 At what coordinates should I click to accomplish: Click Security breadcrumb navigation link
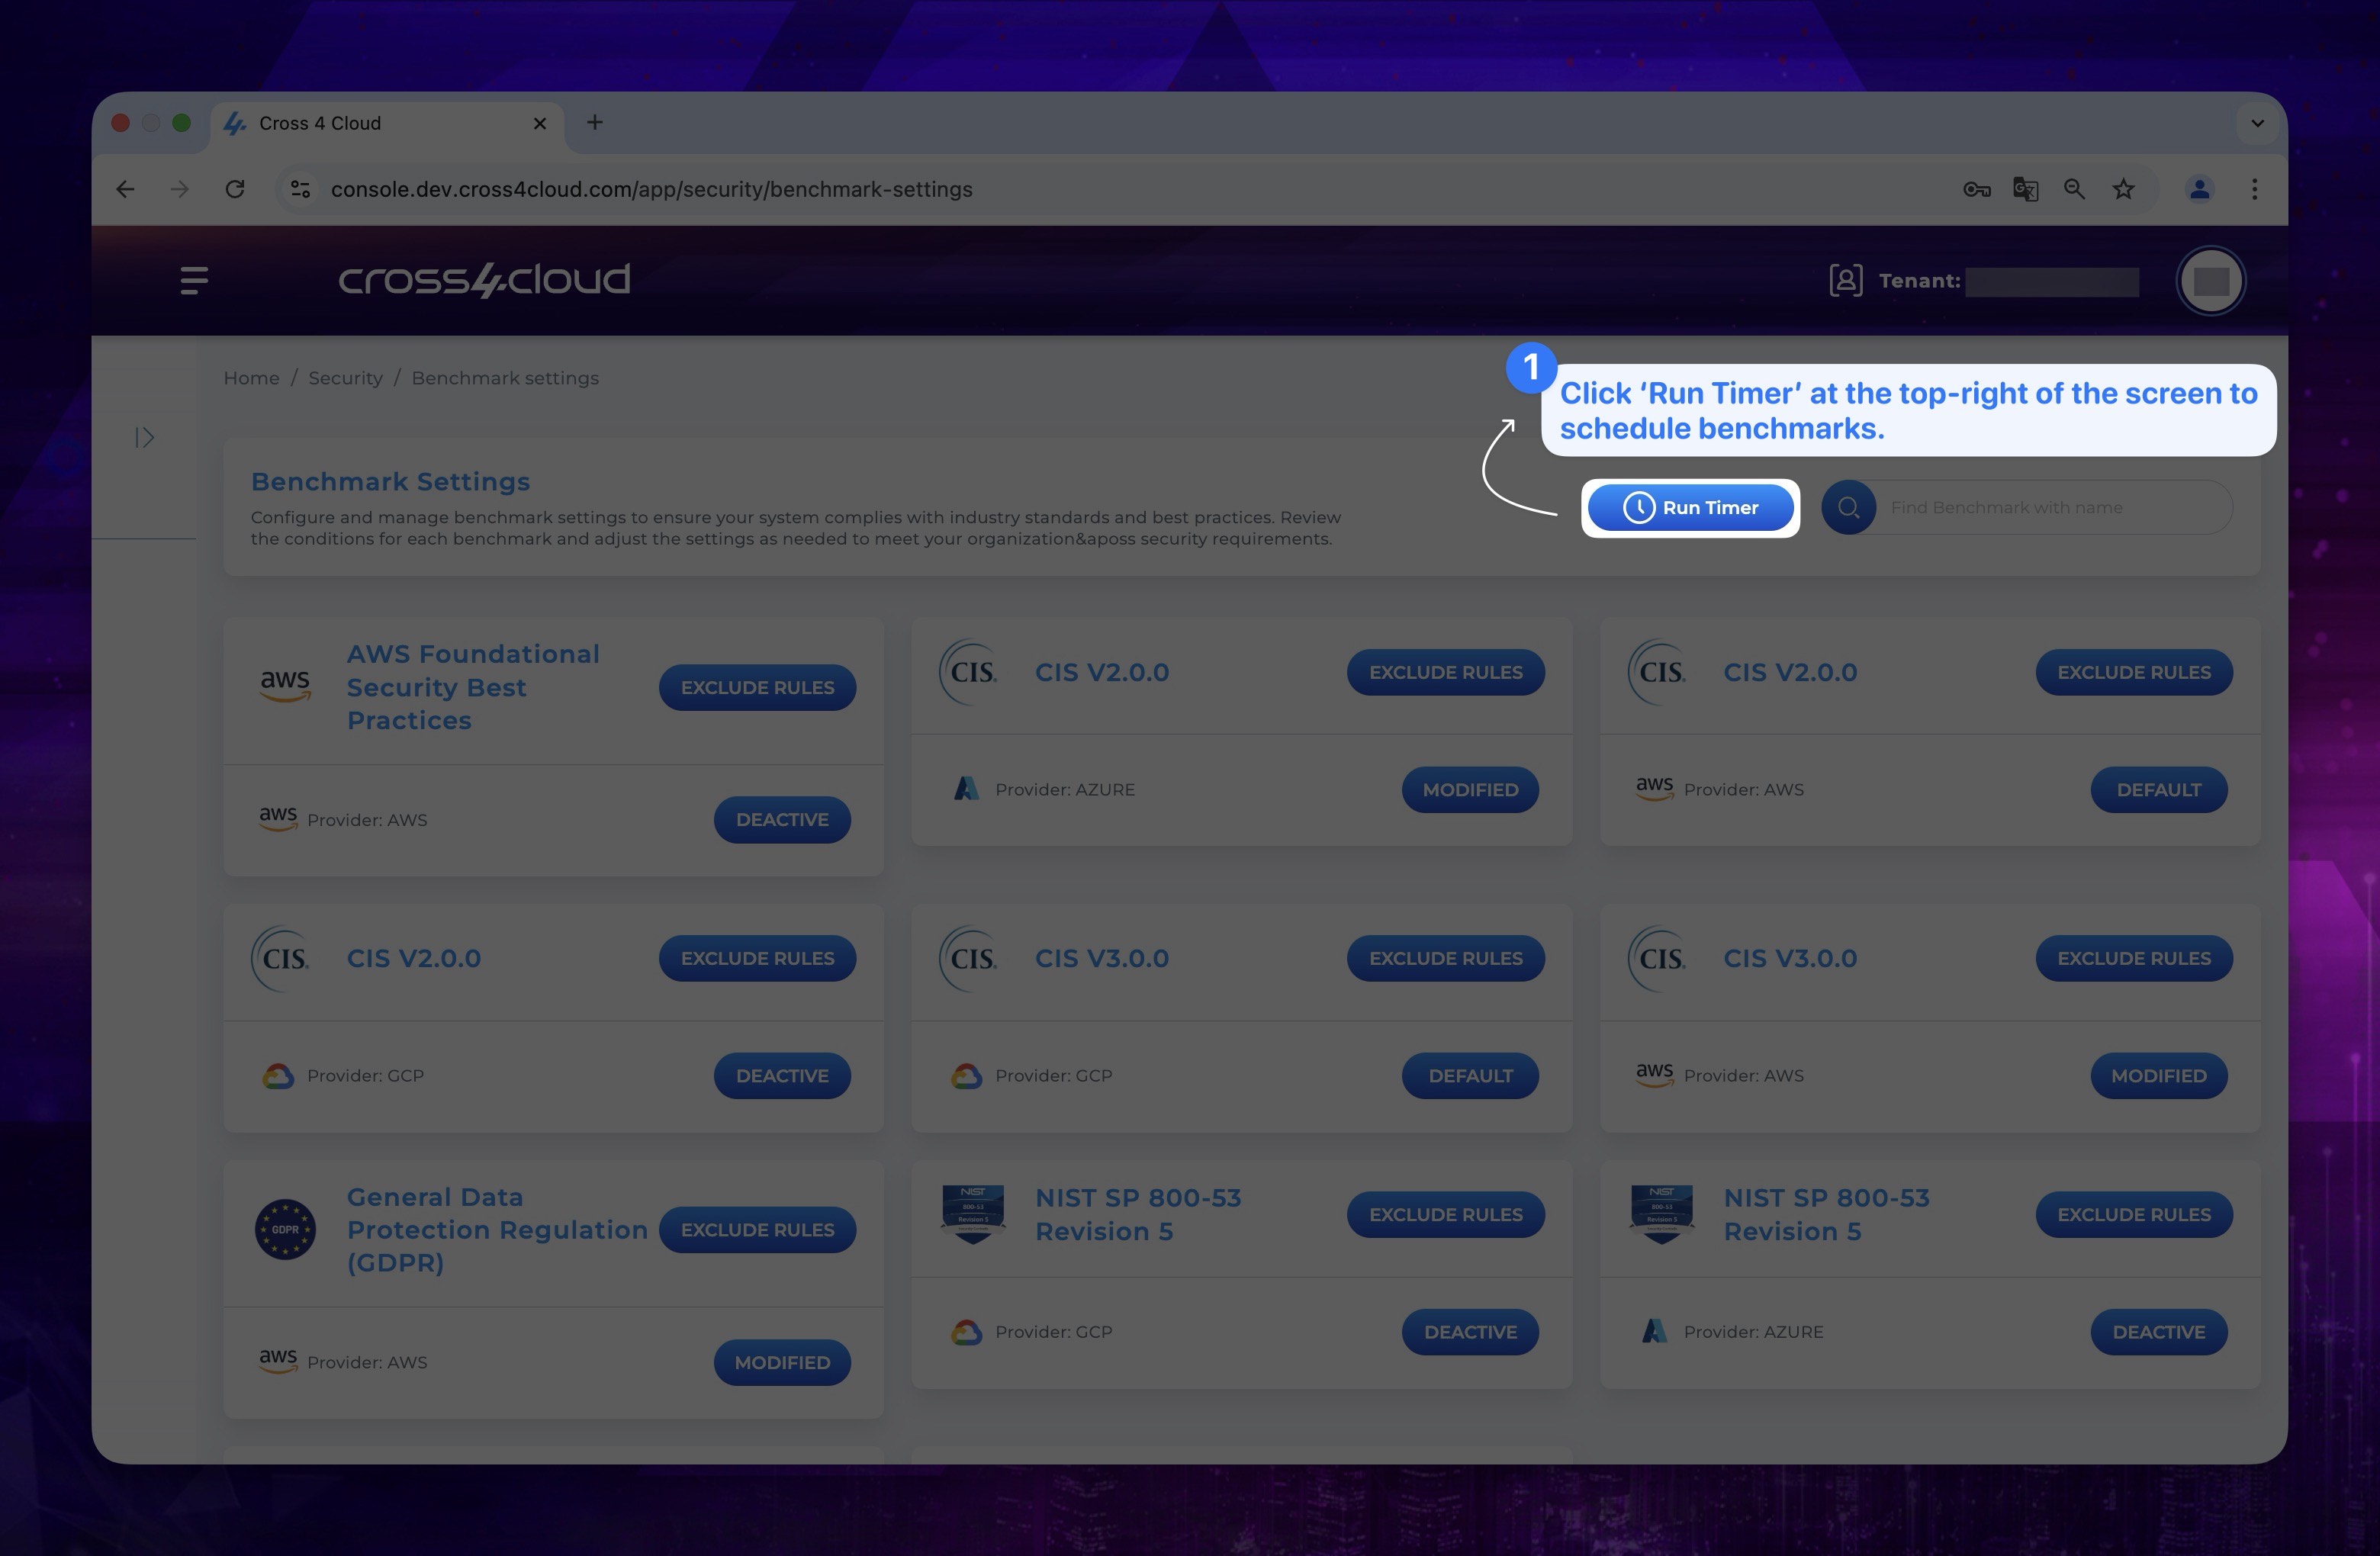[x=346, y=377]
